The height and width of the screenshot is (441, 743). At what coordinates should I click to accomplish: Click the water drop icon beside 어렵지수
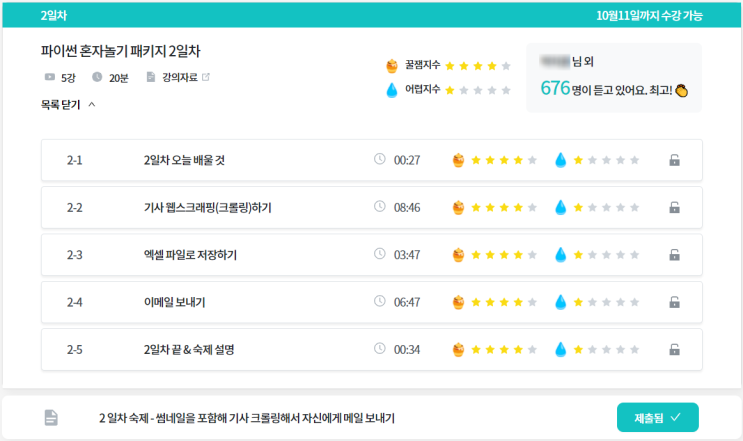(392, 90)
